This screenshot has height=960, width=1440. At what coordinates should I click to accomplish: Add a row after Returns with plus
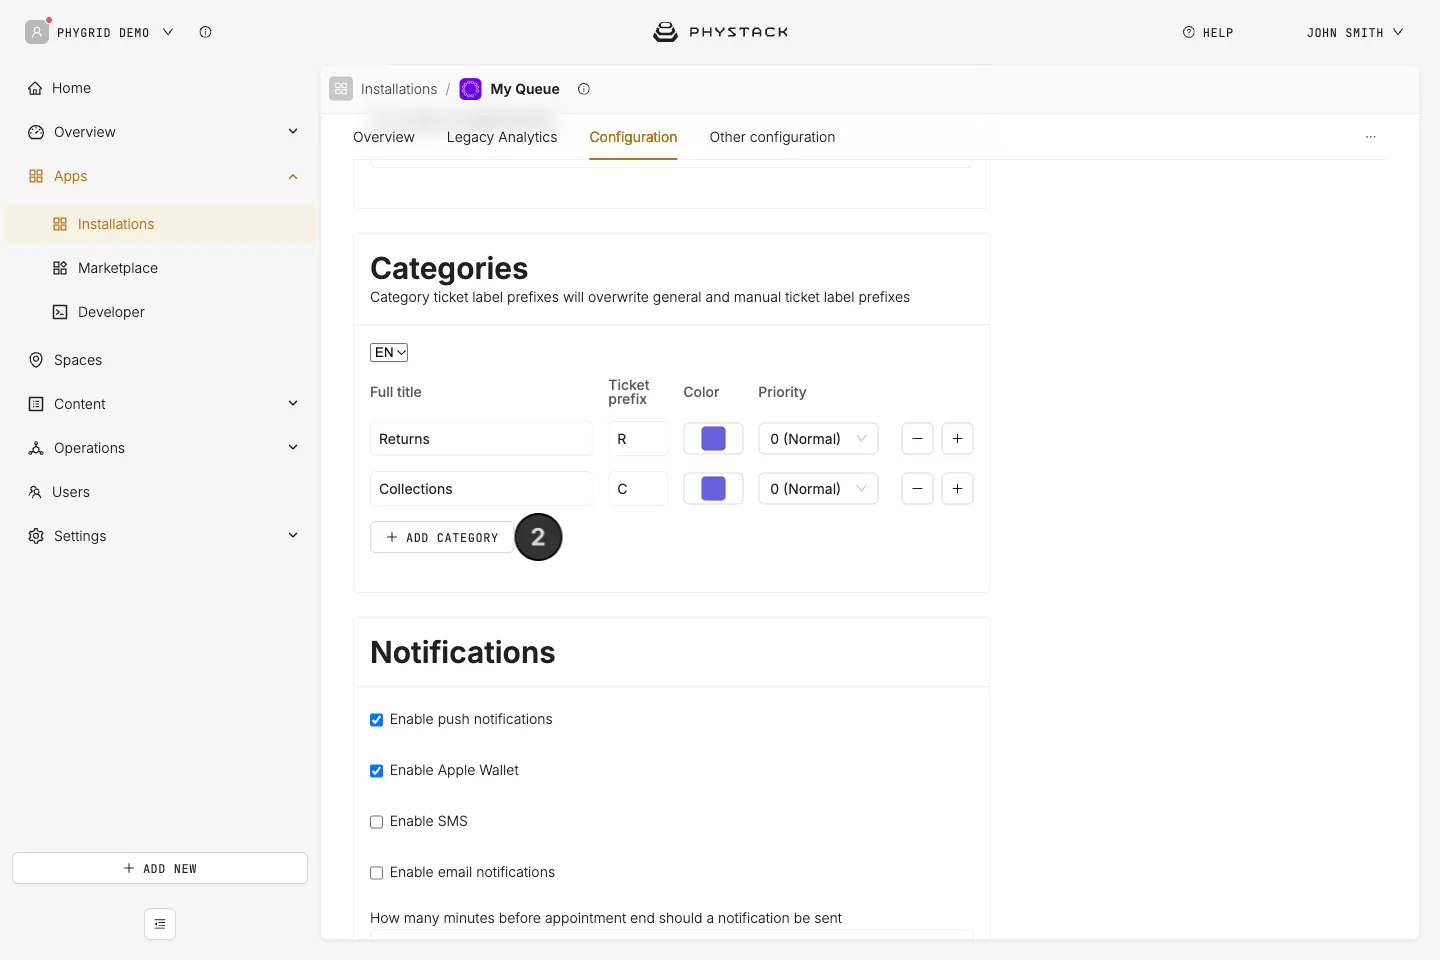[957, 439]
